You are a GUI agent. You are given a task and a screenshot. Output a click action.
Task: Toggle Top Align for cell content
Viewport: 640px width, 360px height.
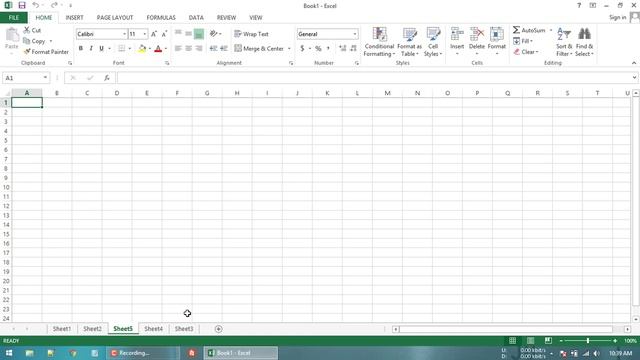(x=178, y=34)
